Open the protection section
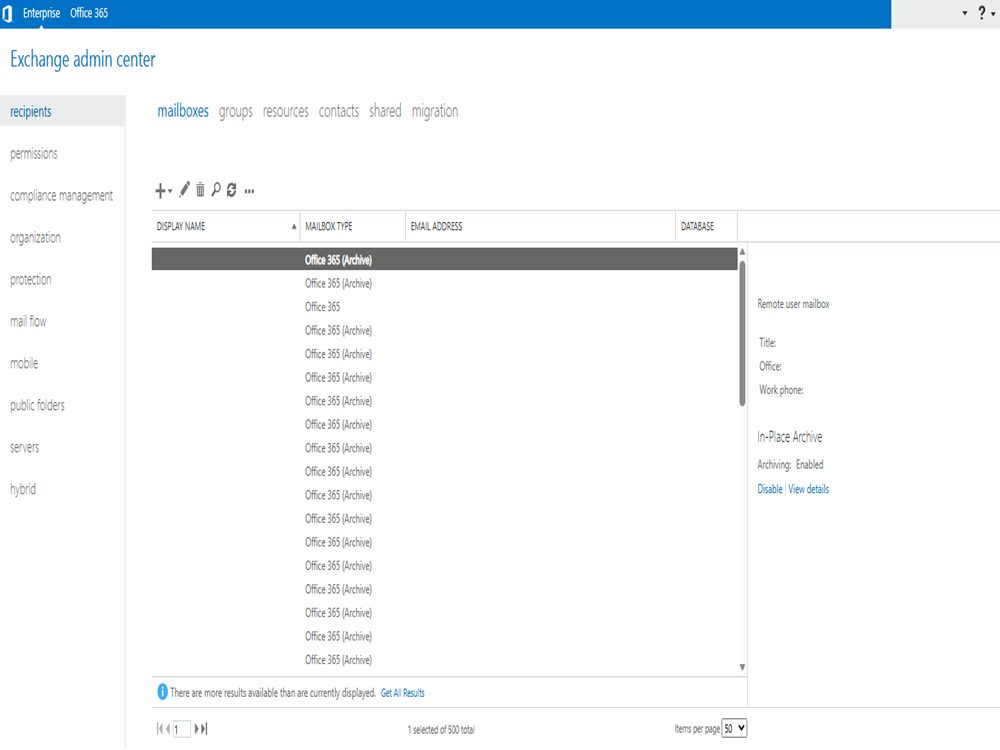Screen dimensions: 1000x750 pyautogui.click(x=31, y=279)
